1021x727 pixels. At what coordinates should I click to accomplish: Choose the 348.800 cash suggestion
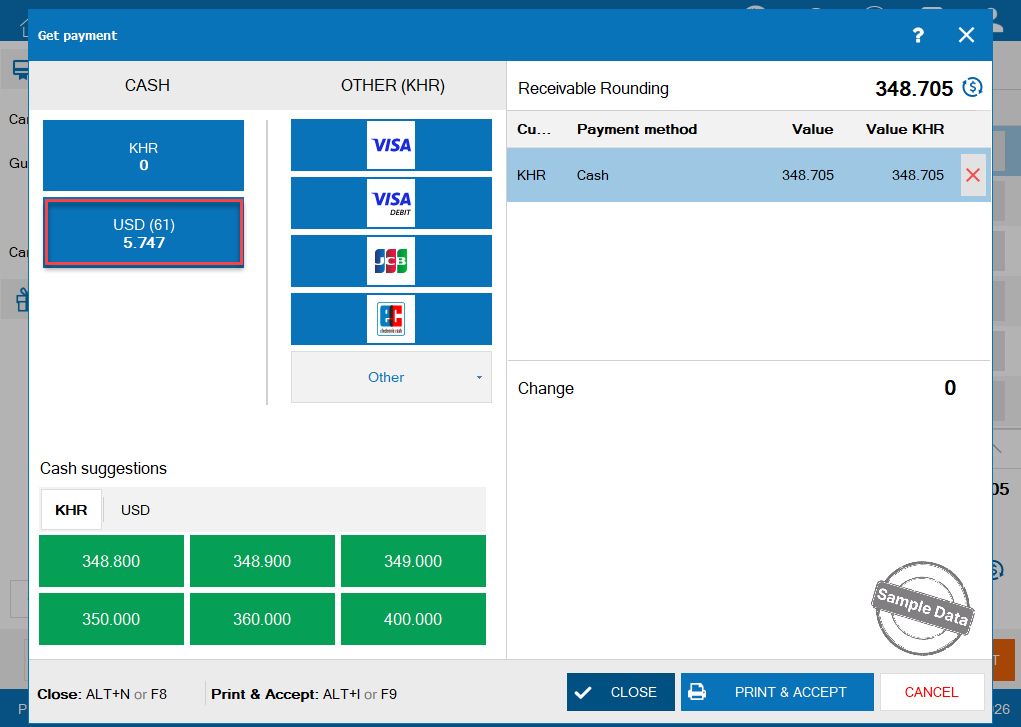[111, 561]
